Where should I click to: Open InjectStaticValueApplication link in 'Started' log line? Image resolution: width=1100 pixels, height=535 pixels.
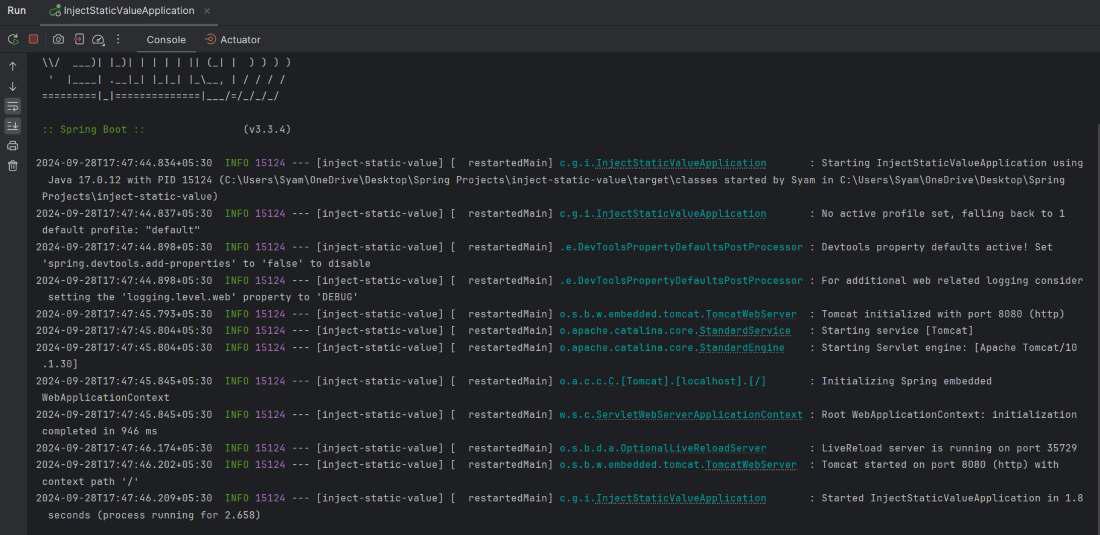pyautogui.click(x=680, y=499)
